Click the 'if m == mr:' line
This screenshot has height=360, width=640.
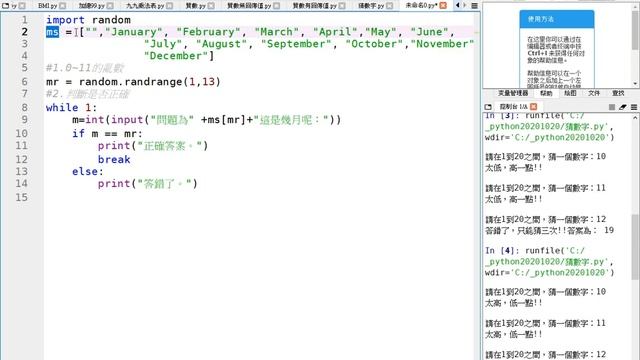tap(107, 133)
